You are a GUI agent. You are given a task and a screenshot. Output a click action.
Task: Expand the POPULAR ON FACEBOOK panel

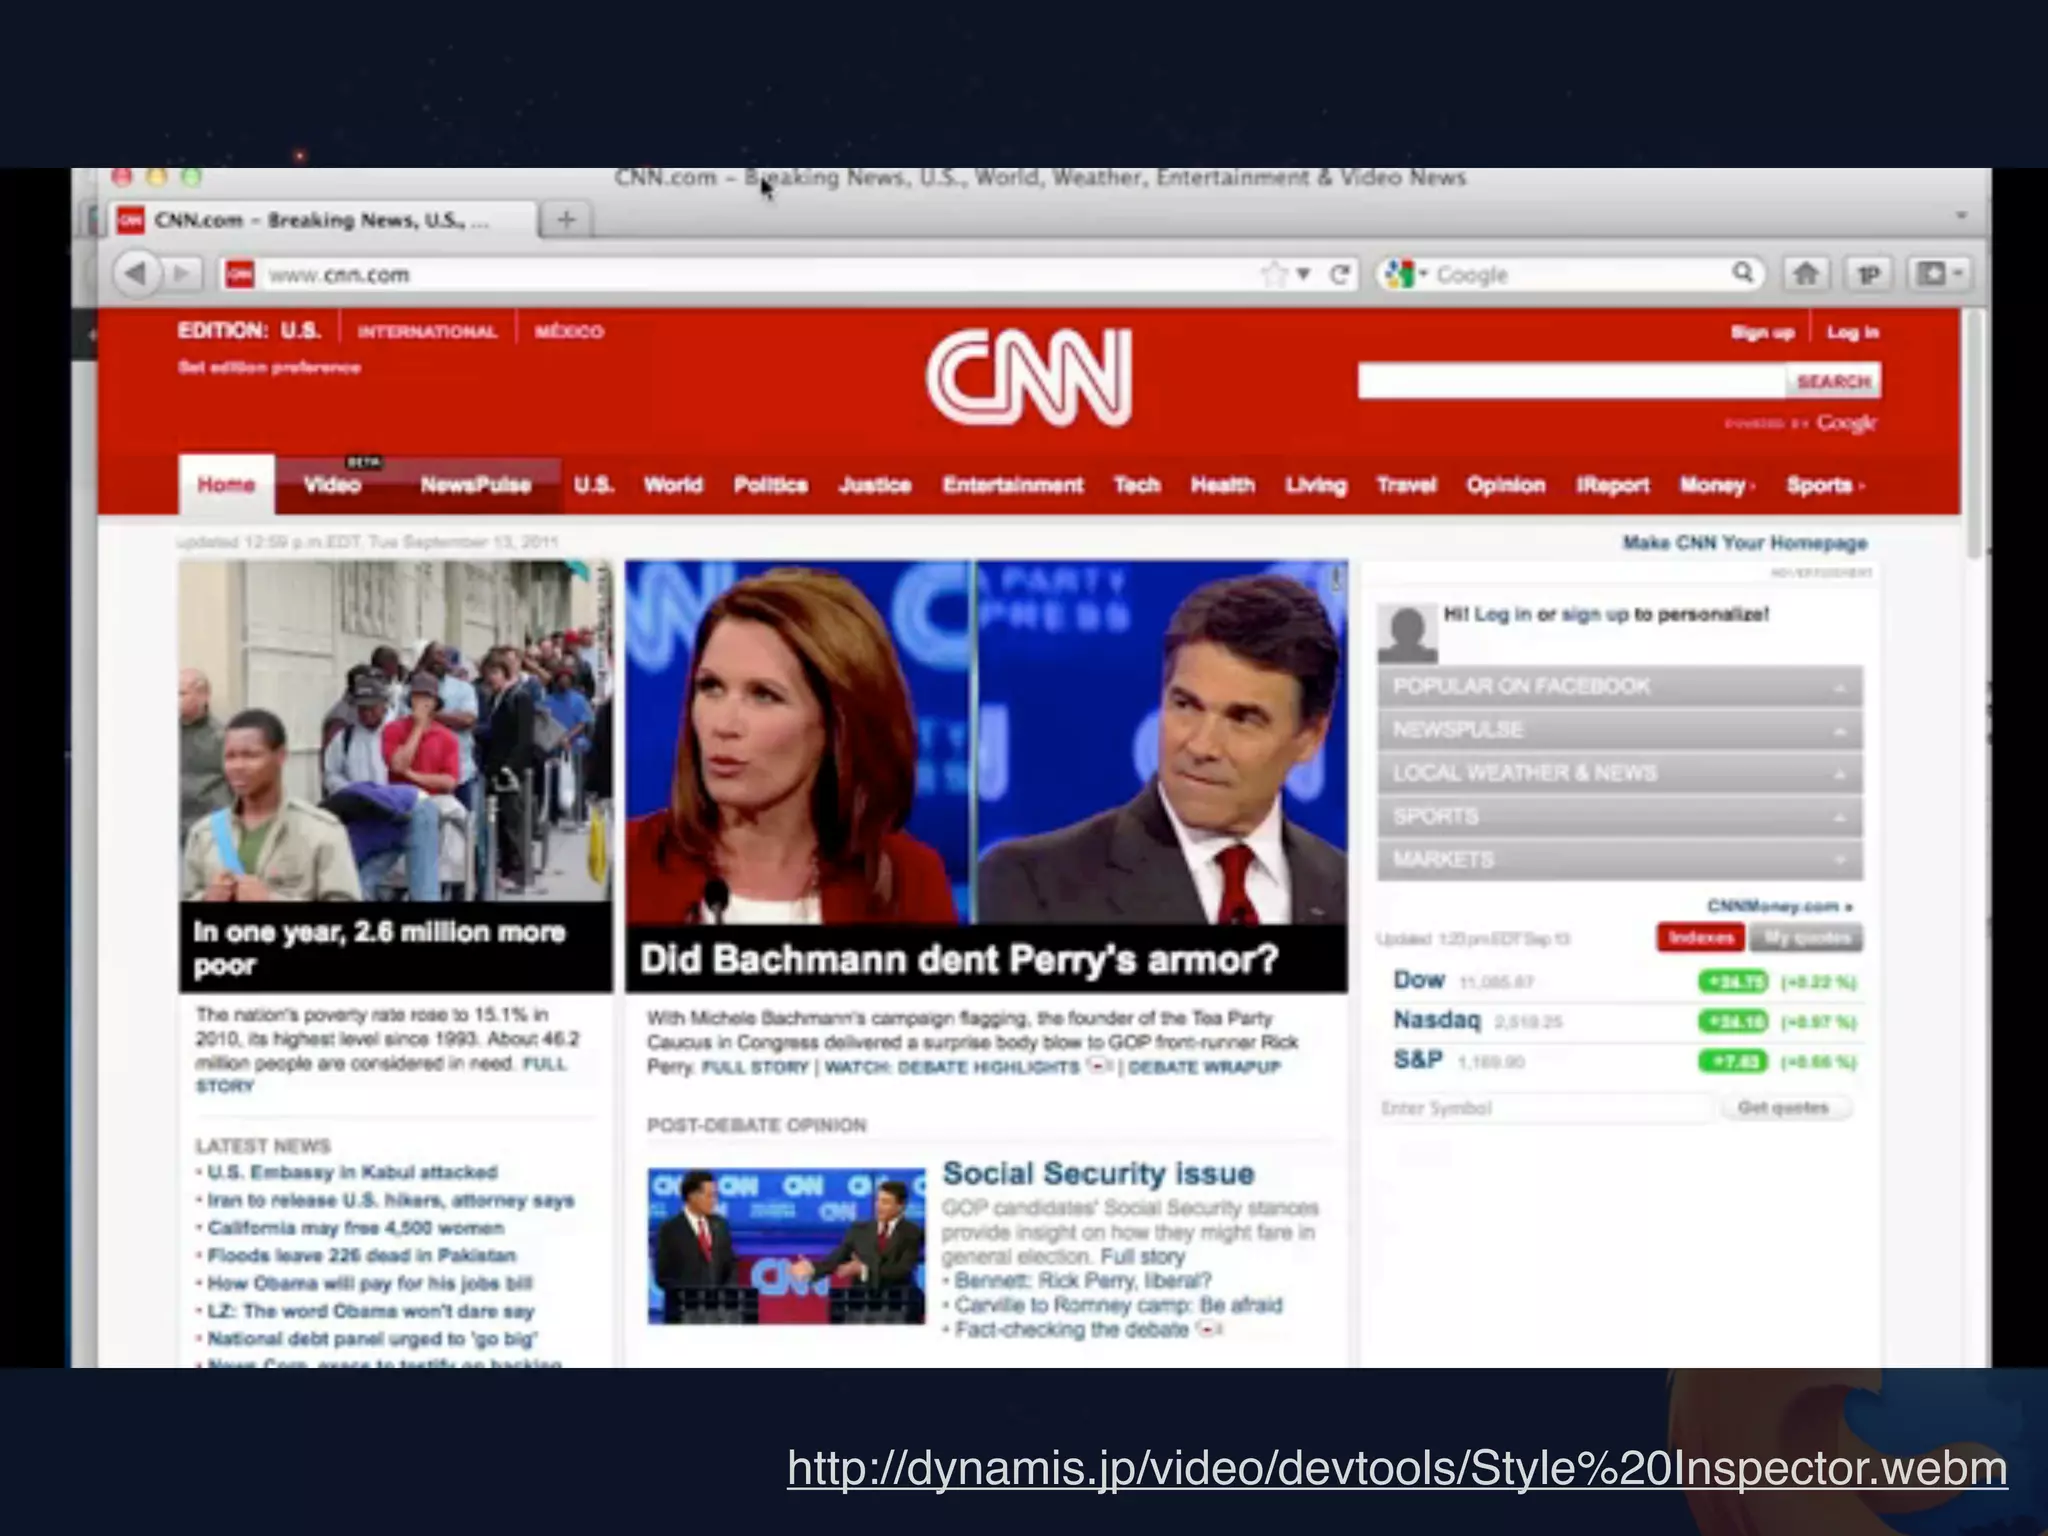tap(1620, 687)
